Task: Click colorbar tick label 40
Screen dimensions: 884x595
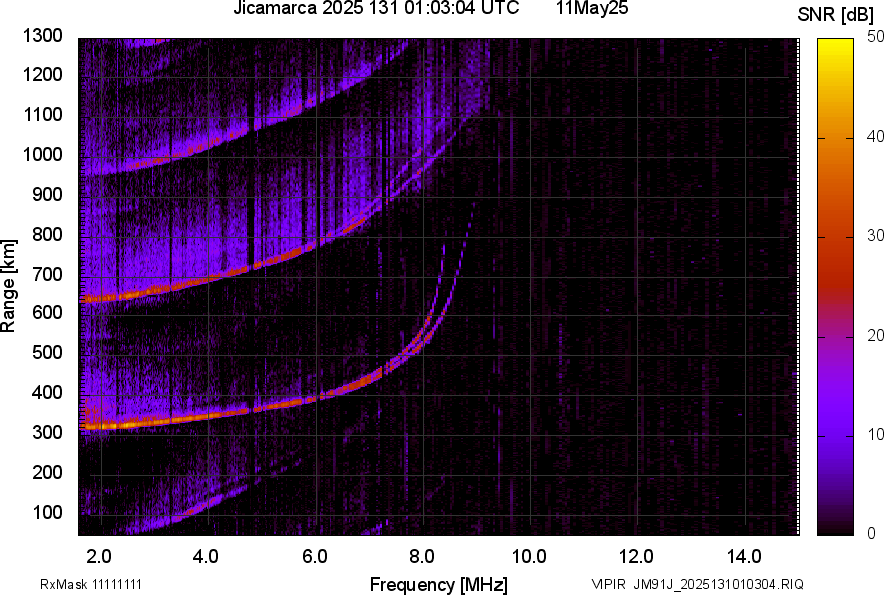Action: click(x=874, y=136)
